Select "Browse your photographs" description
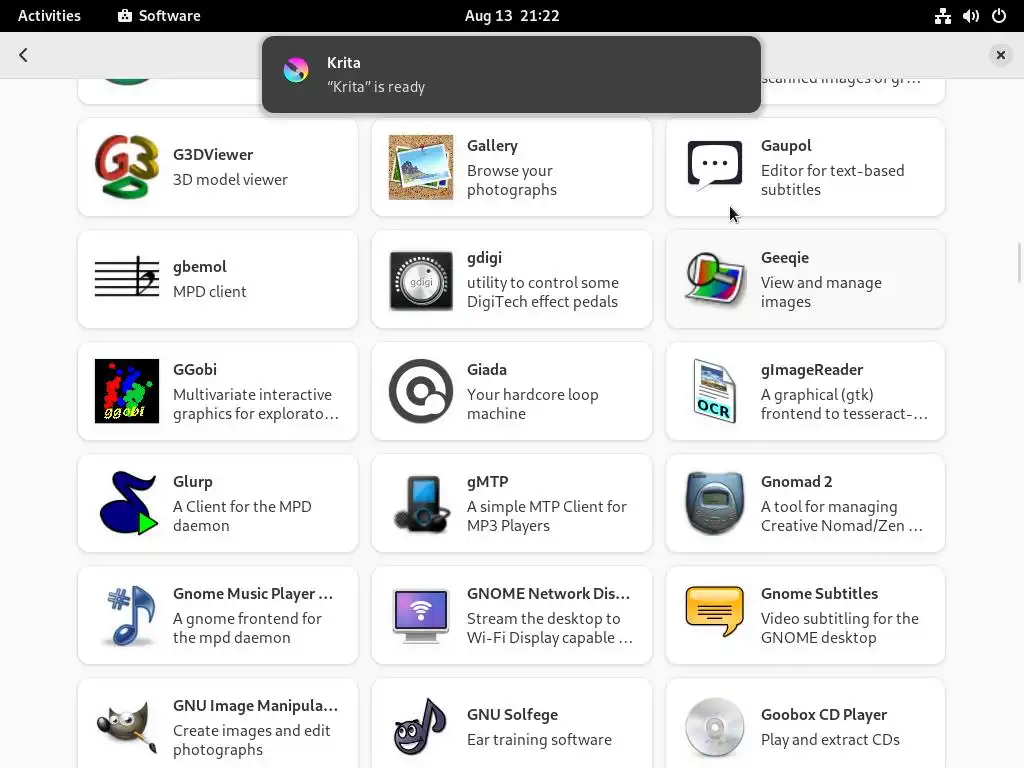This screenshot has width=1024, height=768. [512, 180]
